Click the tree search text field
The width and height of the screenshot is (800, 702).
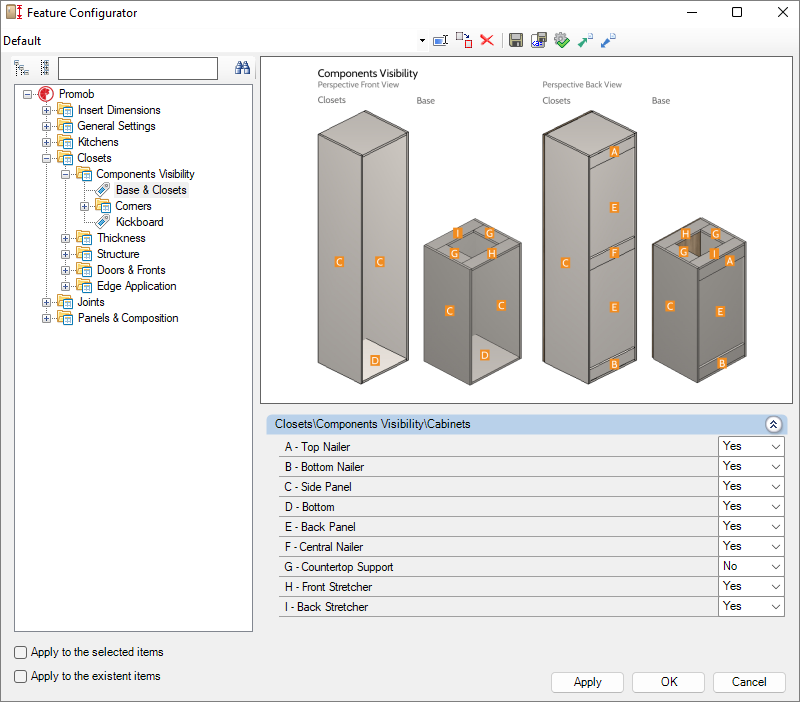(138, 68)
